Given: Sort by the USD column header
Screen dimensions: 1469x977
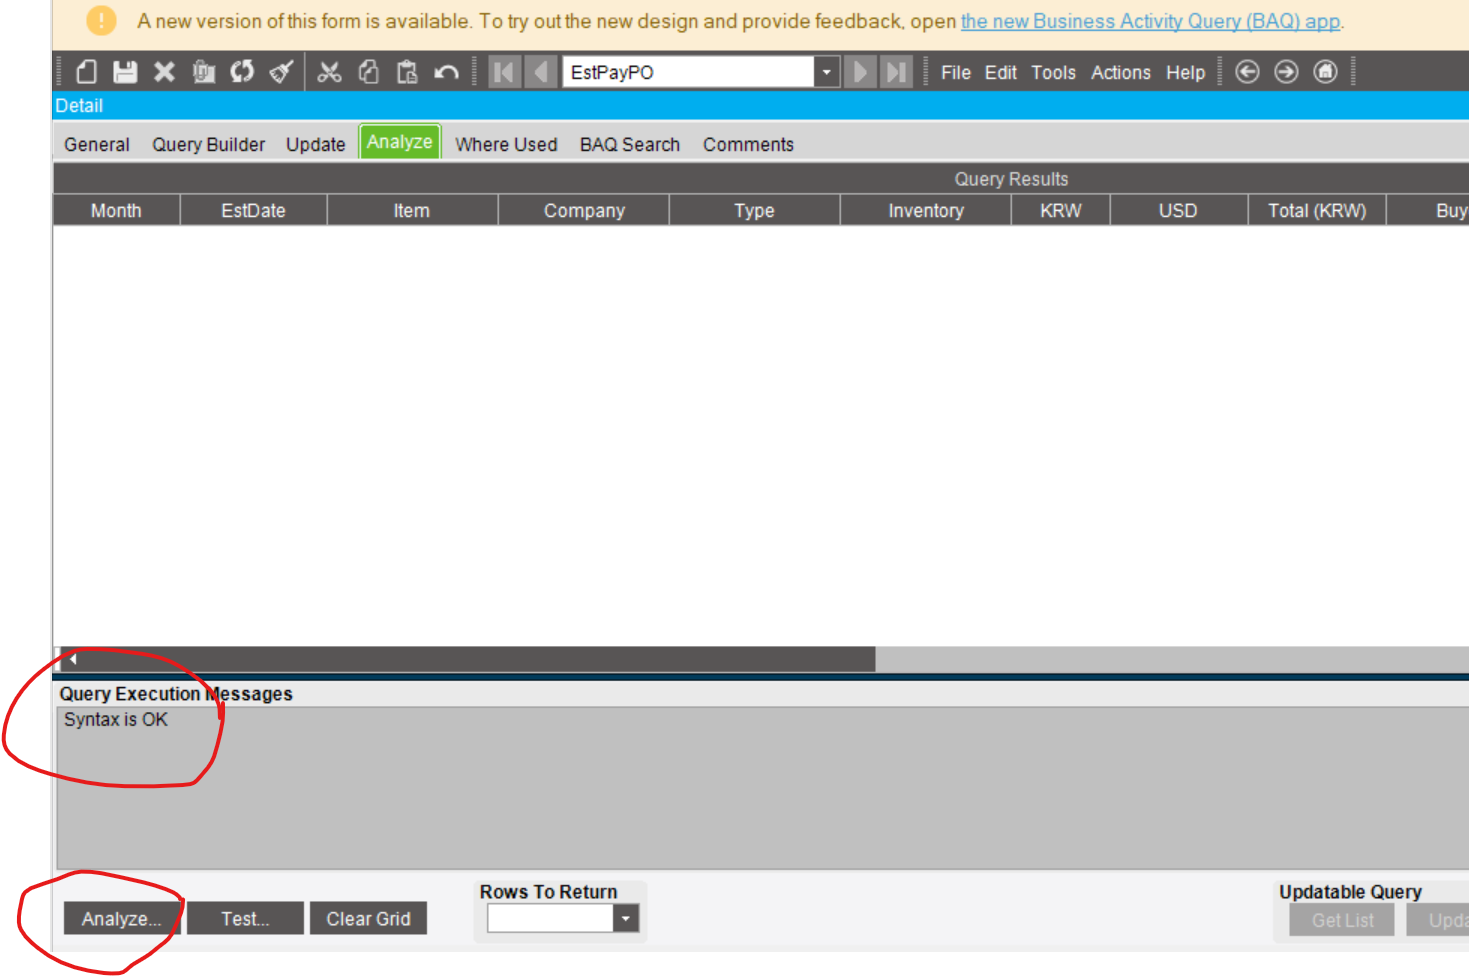Looking at the screenshot, I should click(x=1178, y=211).
